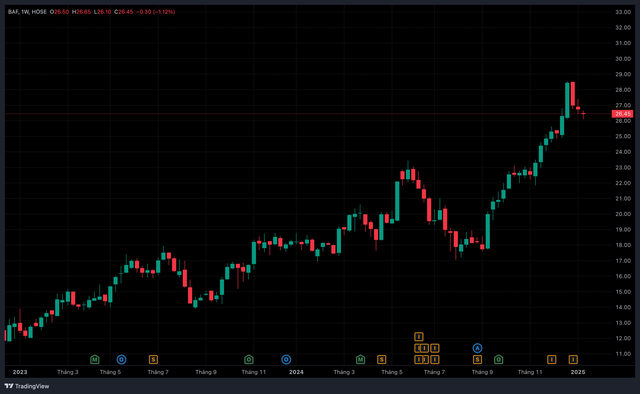Screen dimensions: 640x394
Task: Click the open value O26.50 in the header
Action: pos(60,12)
